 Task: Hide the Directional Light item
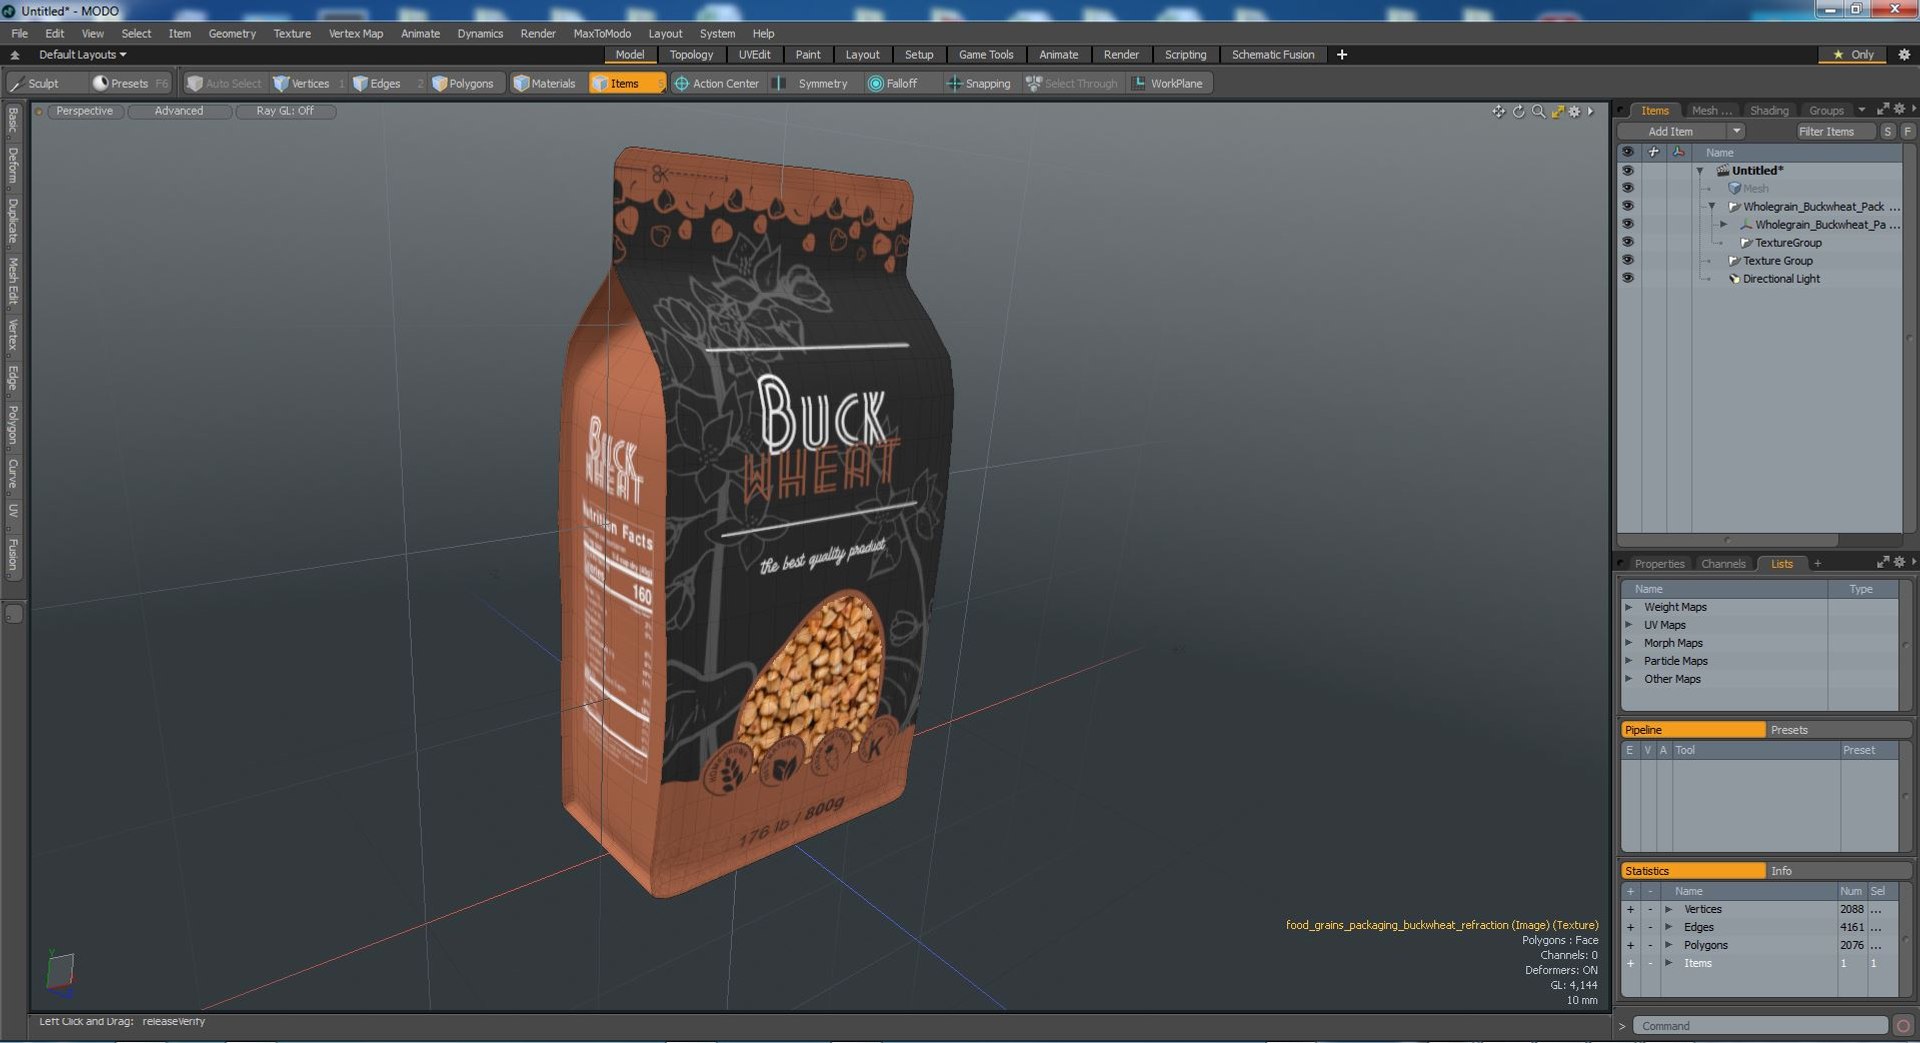1627,278
